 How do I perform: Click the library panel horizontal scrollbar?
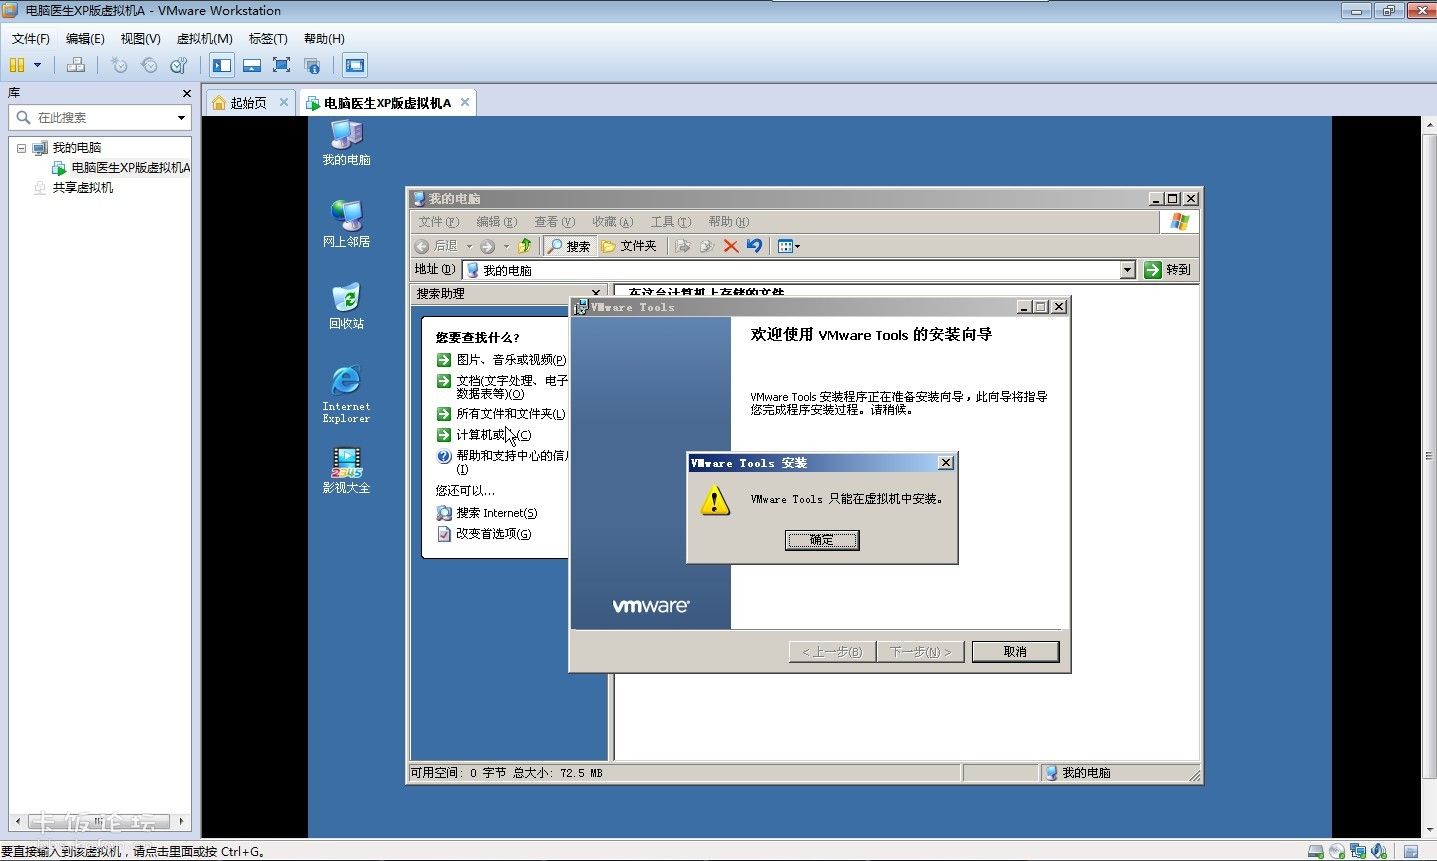(x=100, y=821)
